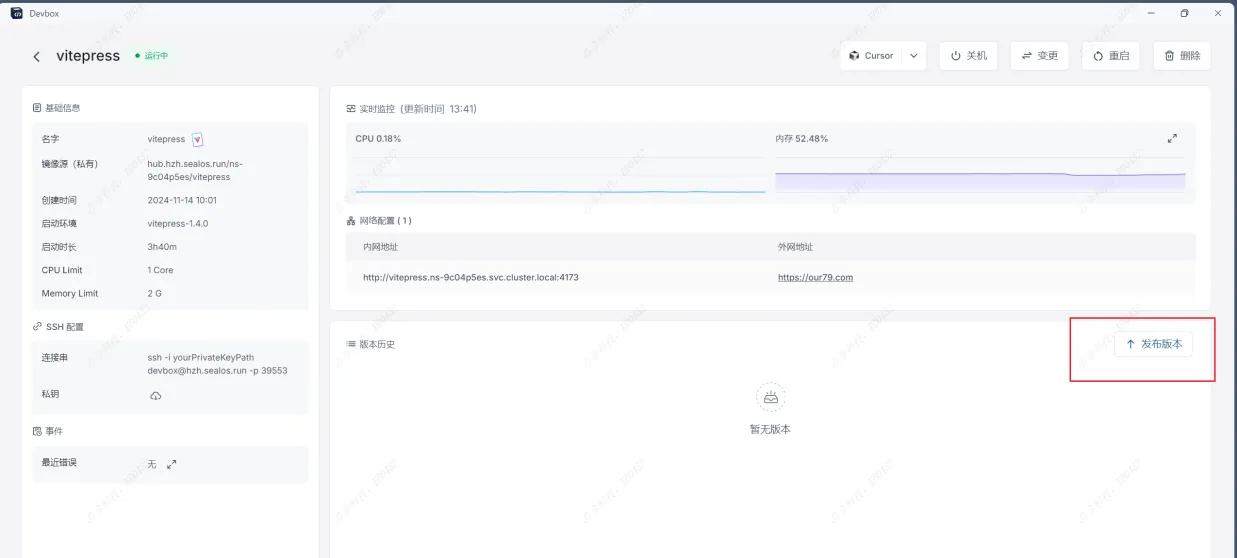Screen dimensions: 1237x558
Task: Click the VitePress logo icon next to name
Action: pos(197,140)
